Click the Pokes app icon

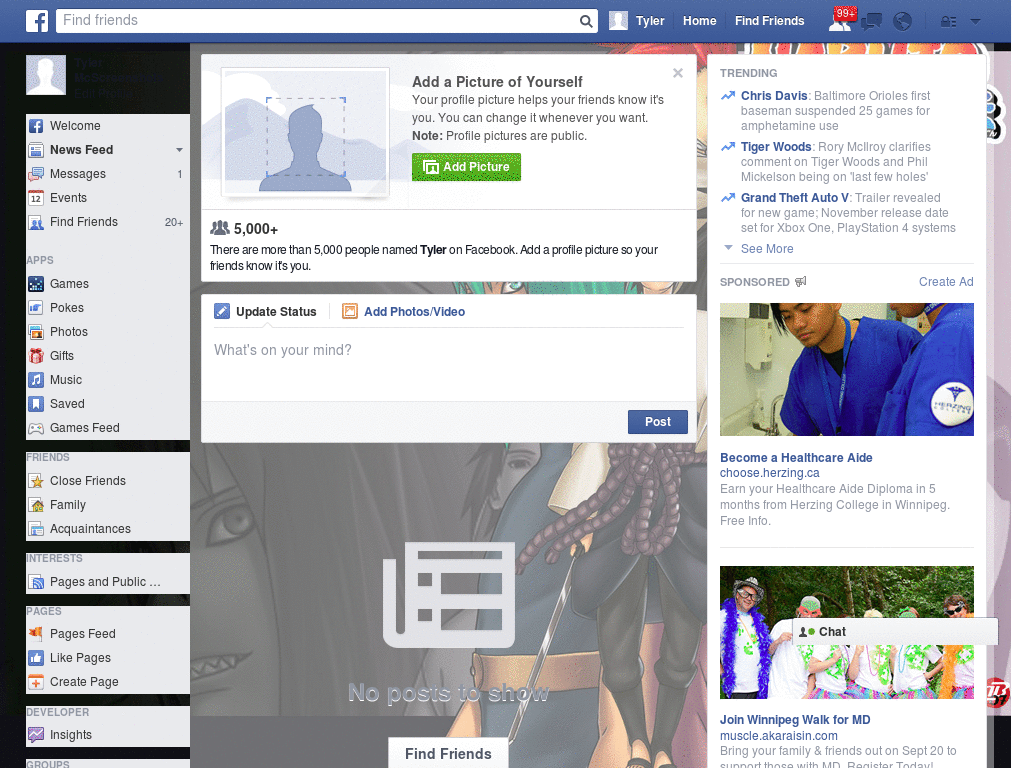pos(36,308)
